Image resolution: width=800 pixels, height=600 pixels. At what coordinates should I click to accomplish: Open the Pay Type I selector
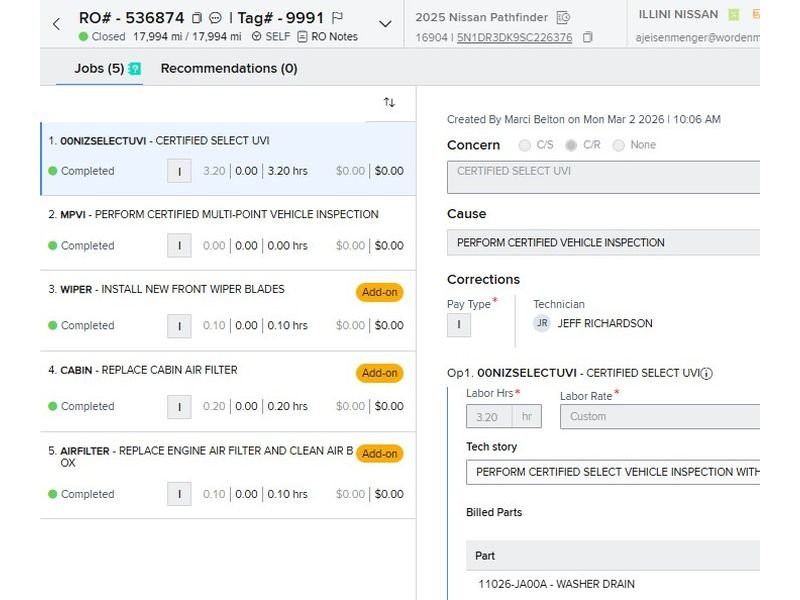click(458, 325)
